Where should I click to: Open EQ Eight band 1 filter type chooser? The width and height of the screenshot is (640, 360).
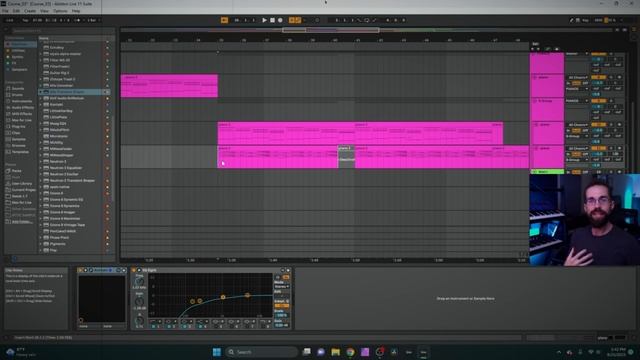[155, 322]
